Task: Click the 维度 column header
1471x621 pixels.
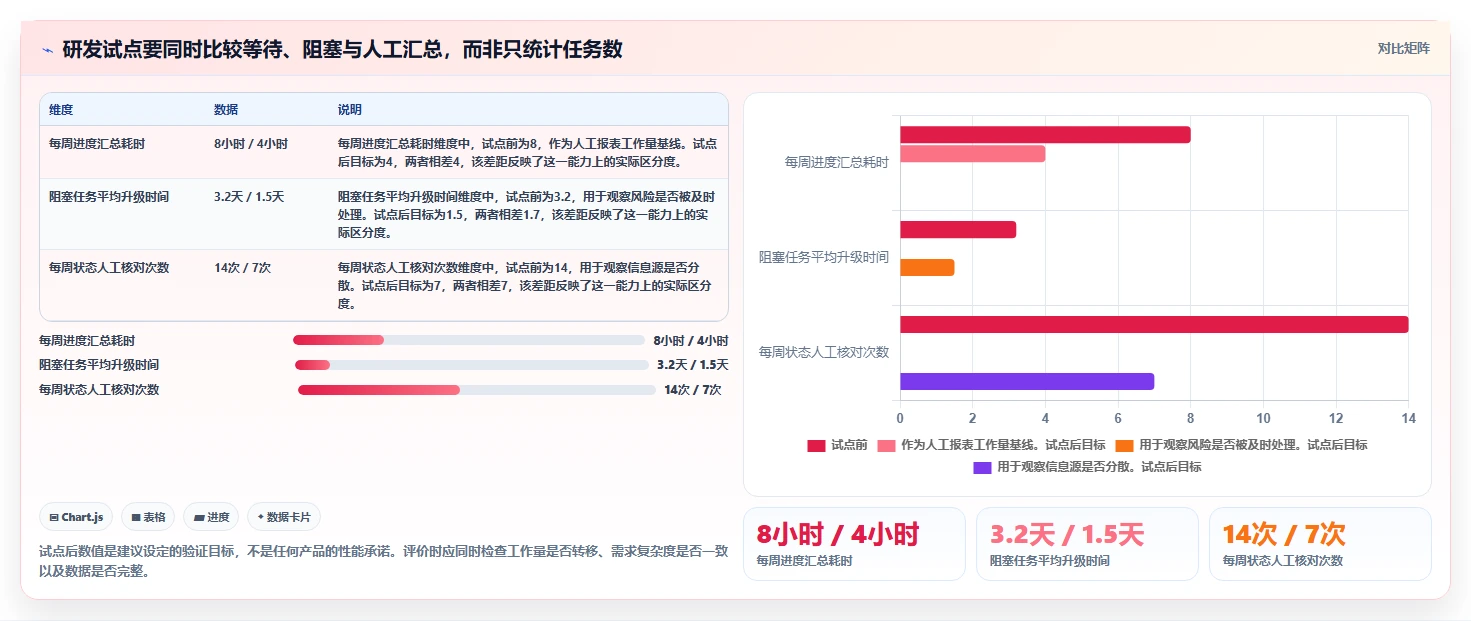Action: click(x=61, y=110)
